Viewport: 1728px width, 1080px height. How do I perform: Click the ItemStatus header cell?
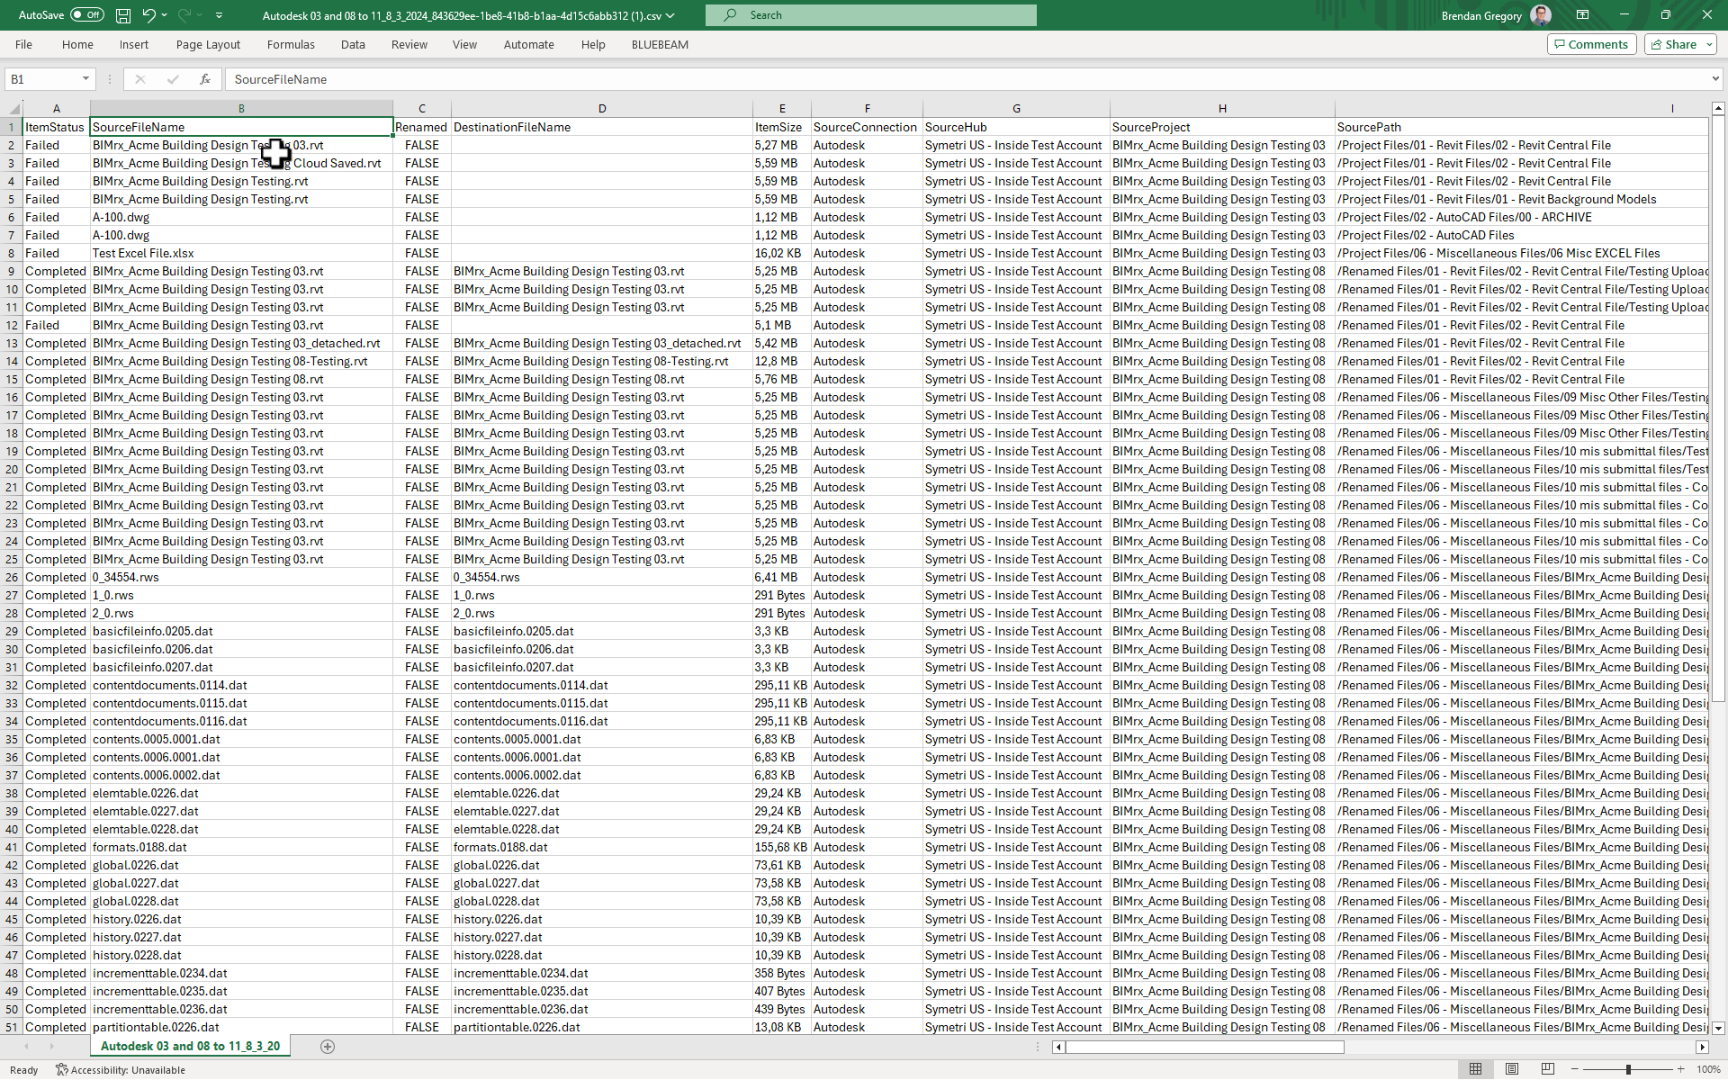click(56, 127)
